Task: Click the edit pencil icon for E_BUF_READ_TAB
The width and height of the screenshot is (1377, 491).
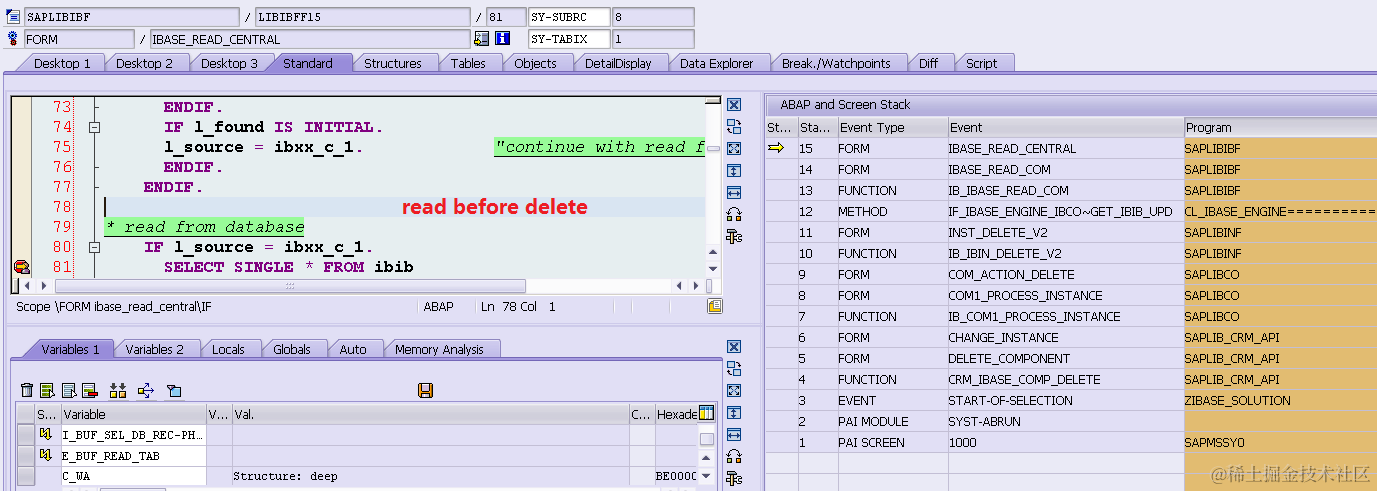Action: coord(45,455)
